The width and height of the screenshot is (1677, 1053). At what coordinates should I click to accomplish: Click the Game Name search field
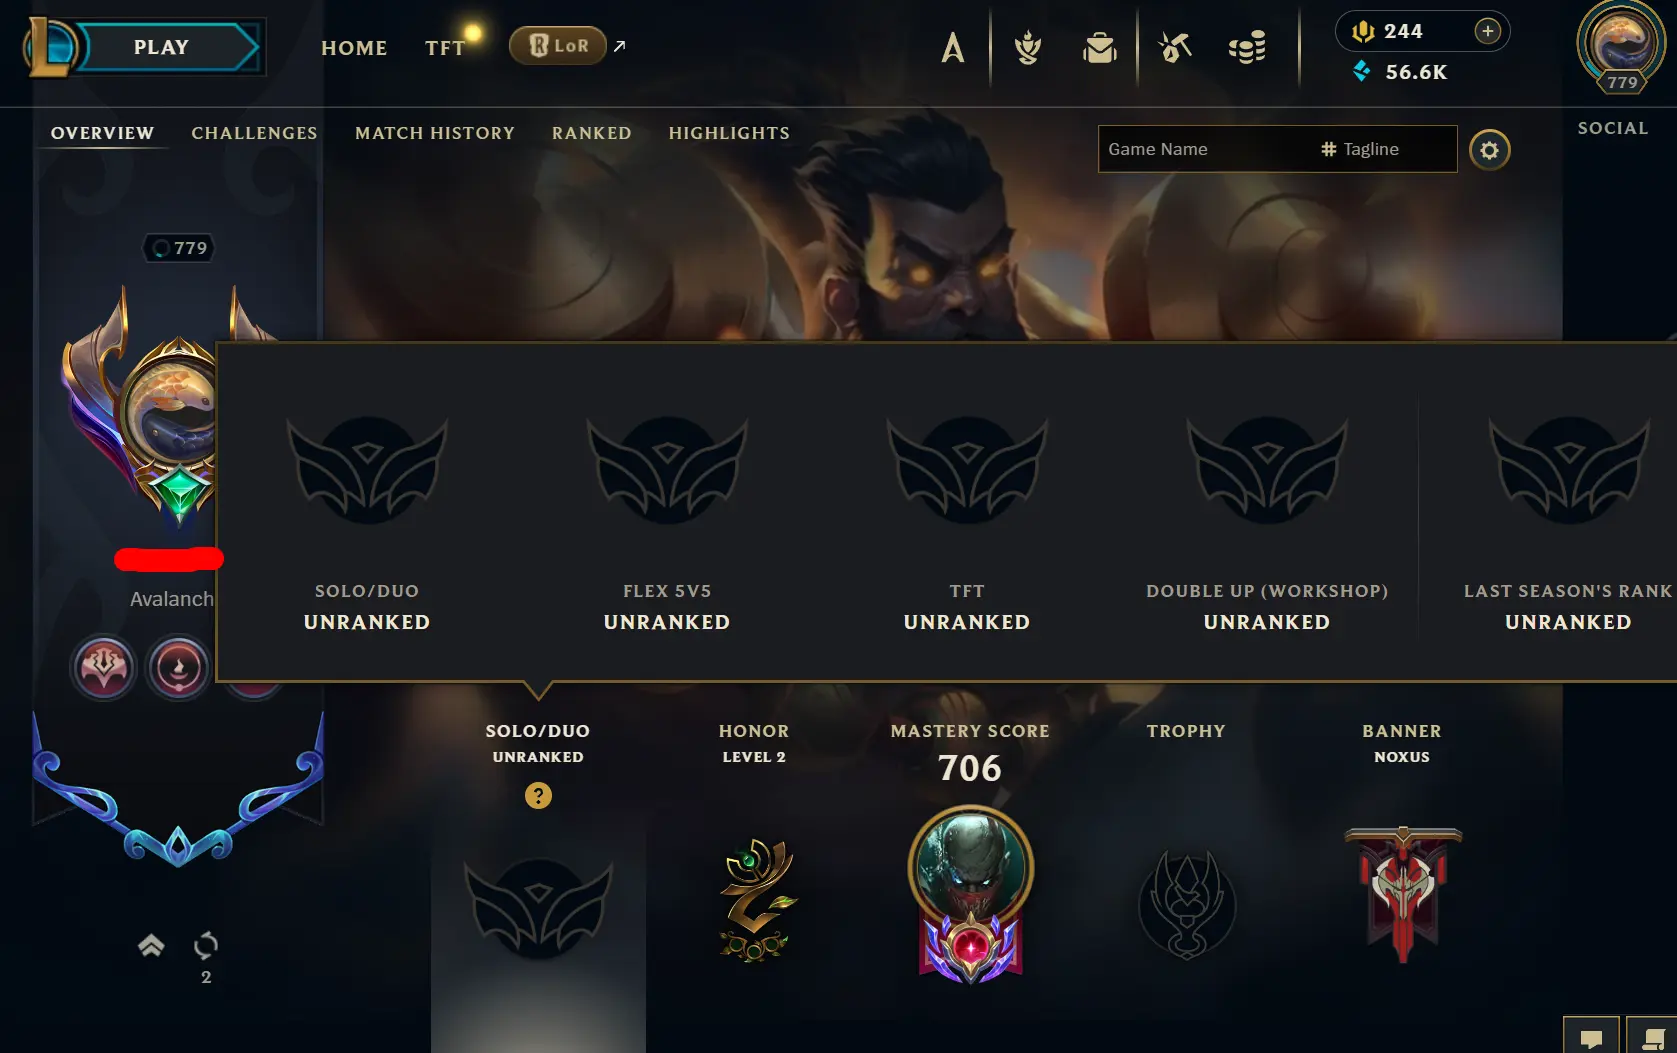pyautogui.click(x=1205, y=149)
